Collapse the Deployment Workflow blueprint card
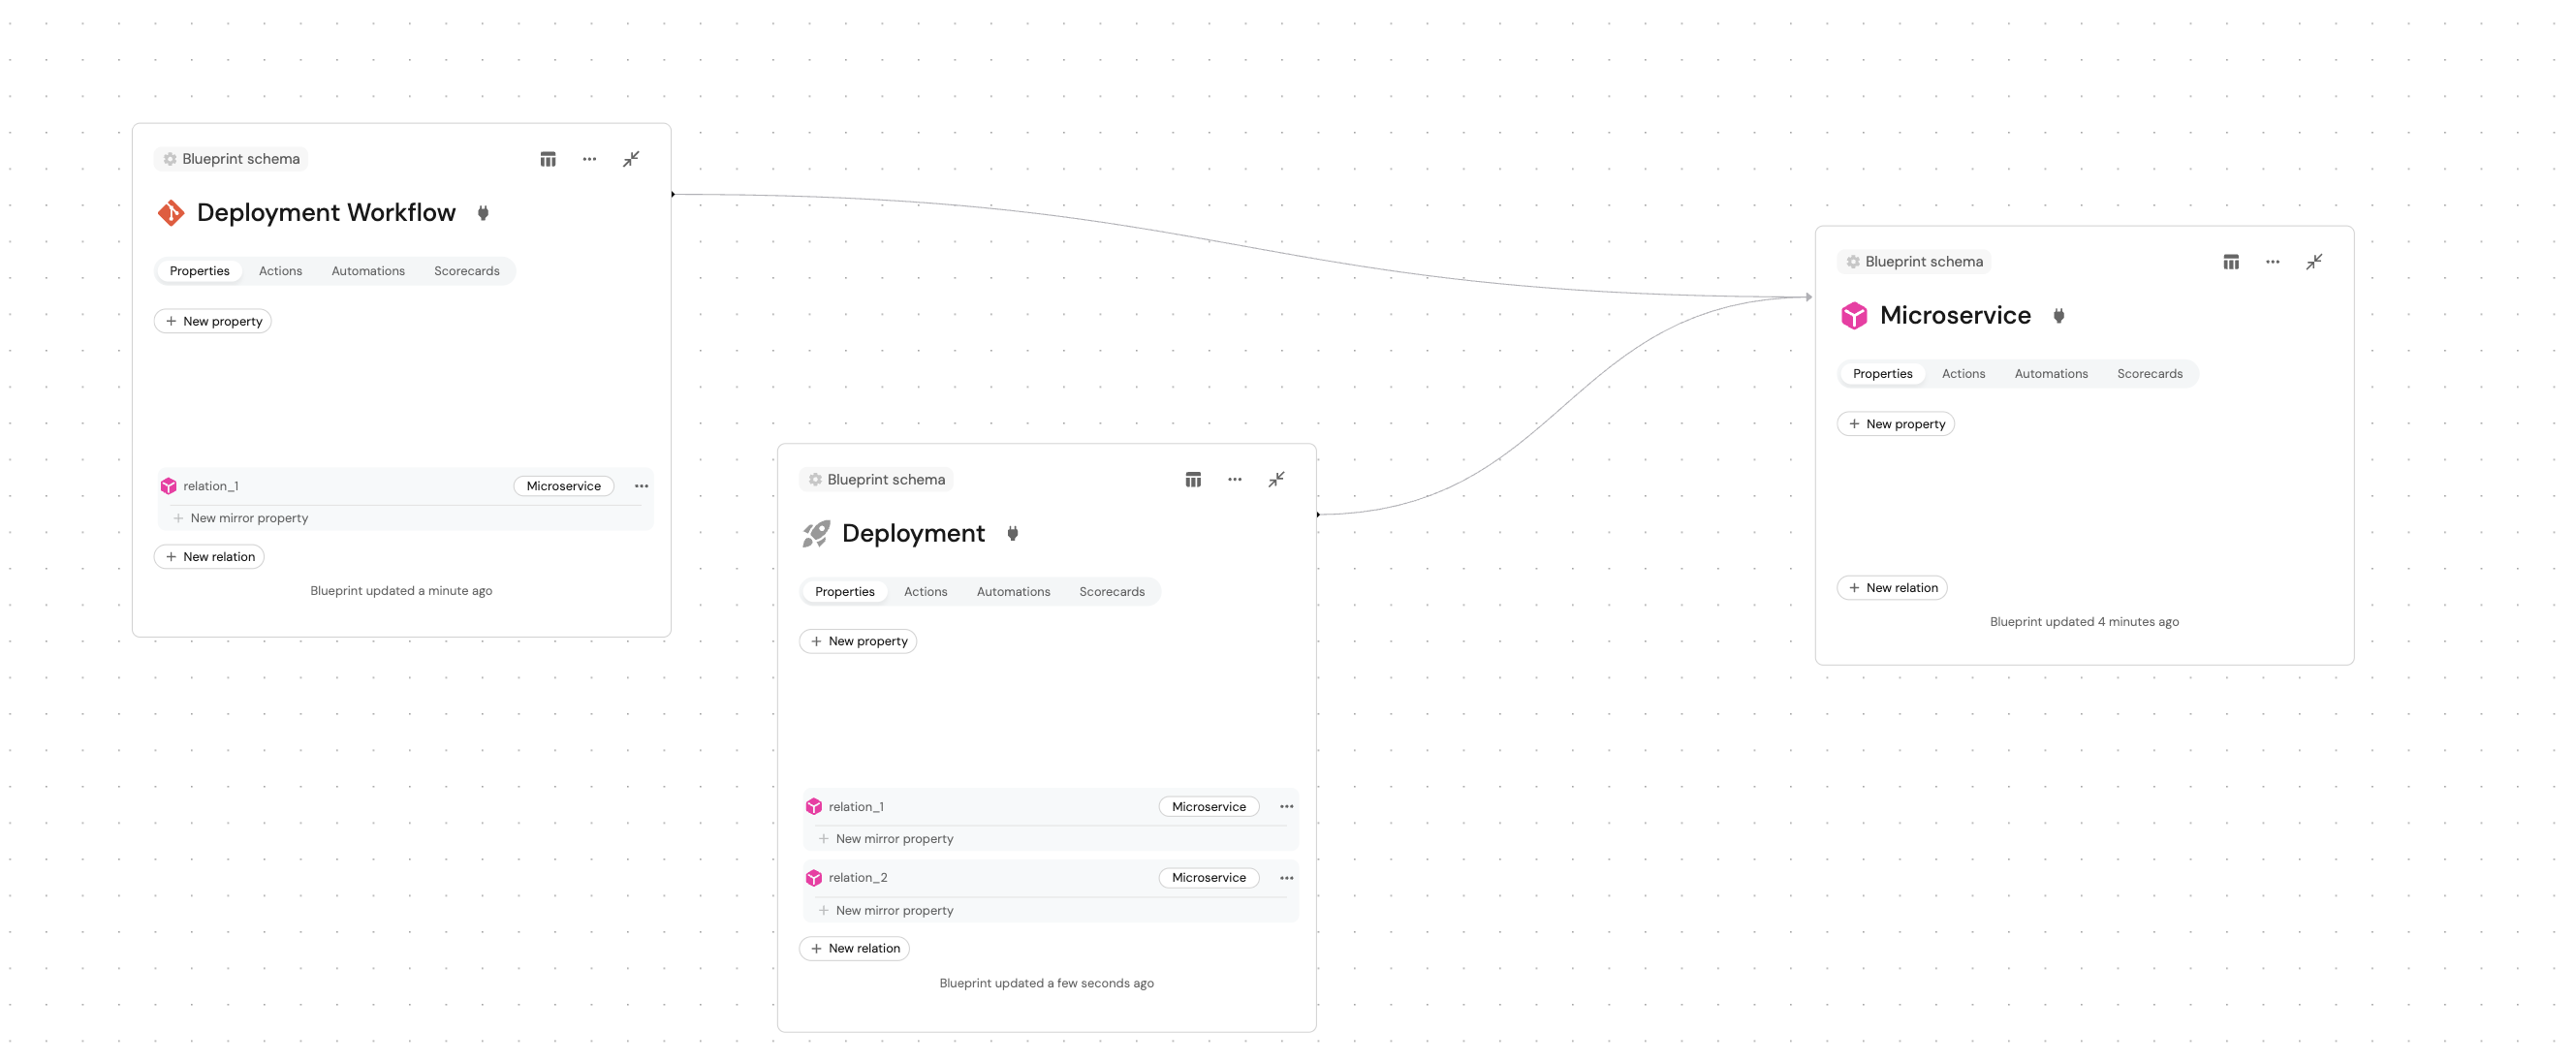Image resolution: width=2576 pixels, height=1062 pixels. click(631, 159)
